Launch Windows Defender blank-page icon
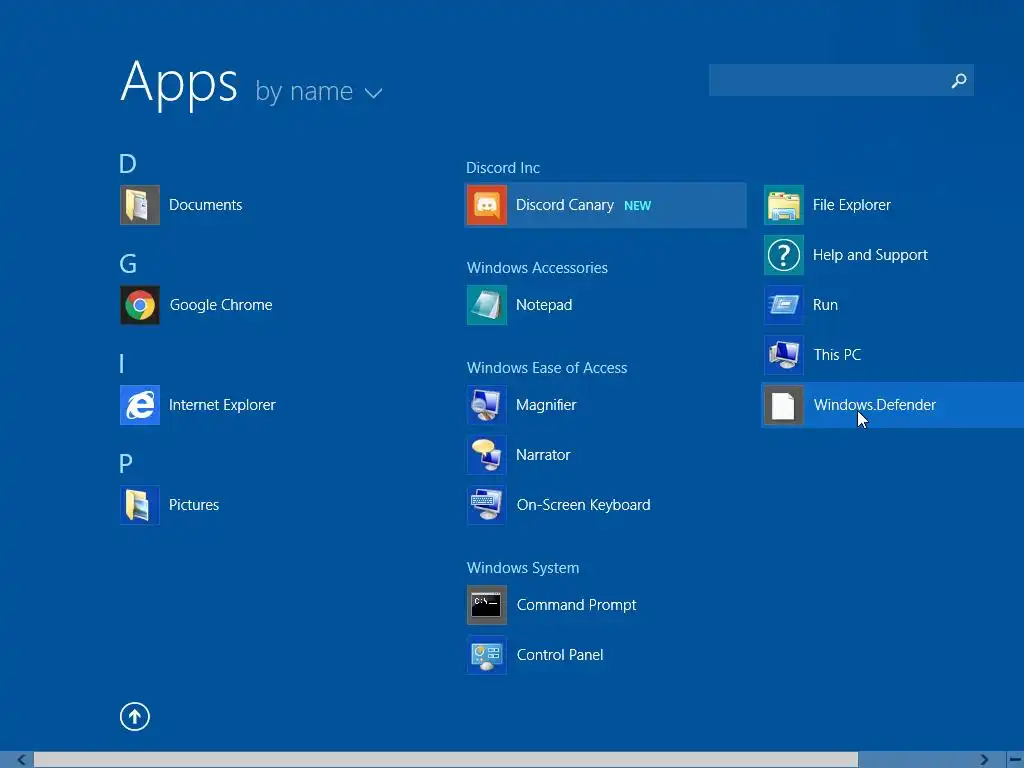 click(784, 405)
